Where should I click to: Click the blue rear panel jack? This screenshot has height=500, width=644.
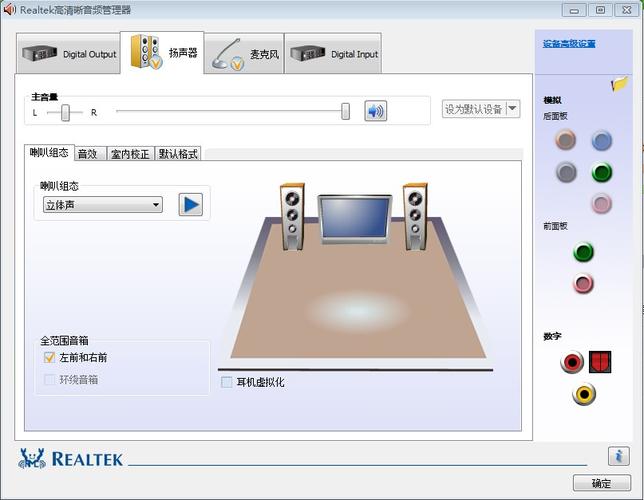click(602, 141)
